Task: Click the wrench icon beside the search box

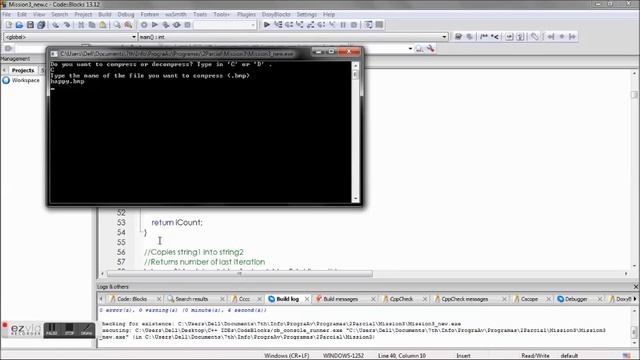Action: coord(431,49)
